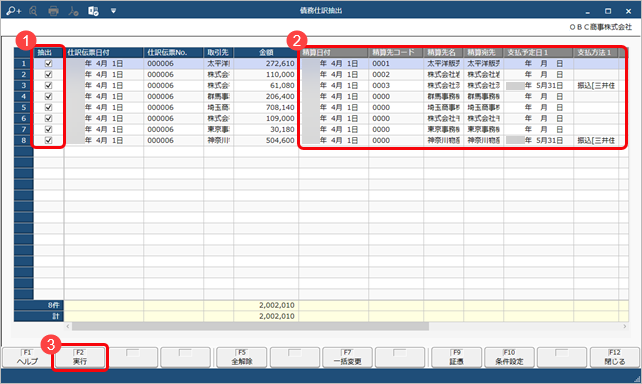The image size is (642, 384).
Task: Click the PDF output icon
Action: [73, 11]
